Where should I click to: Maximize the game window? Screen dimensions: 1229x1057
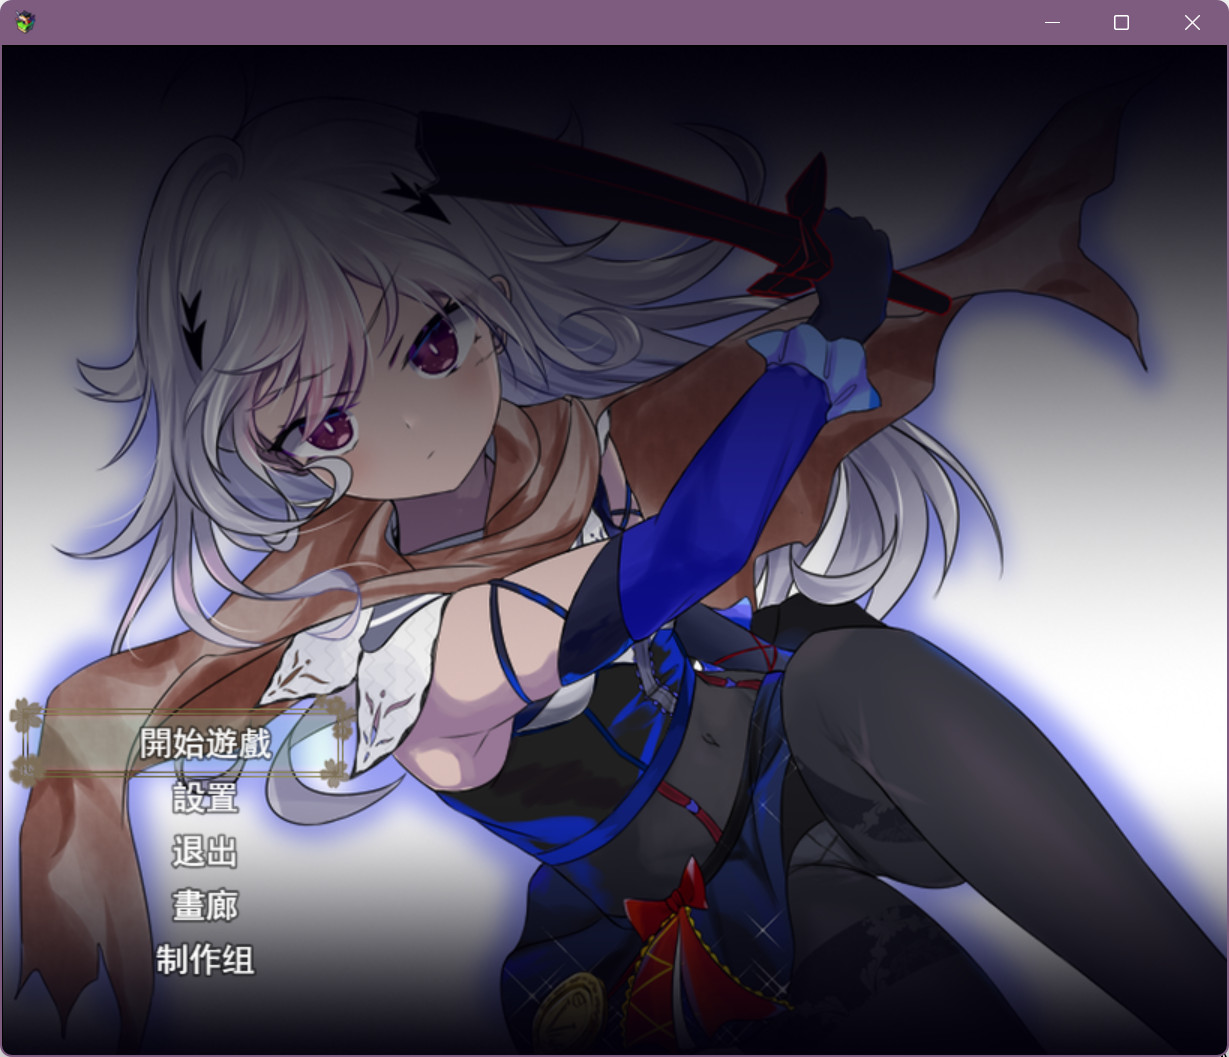pyautogui.click(x=1121, y=22)
